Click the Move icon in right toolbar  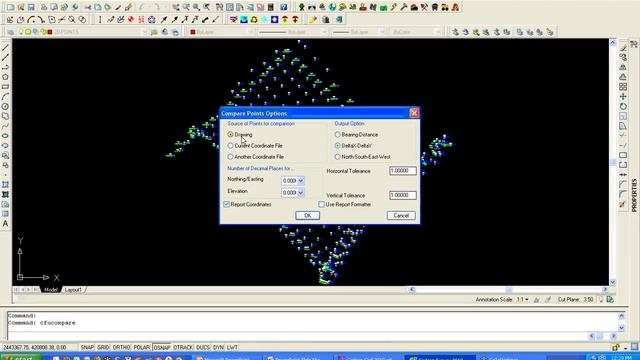623,97
